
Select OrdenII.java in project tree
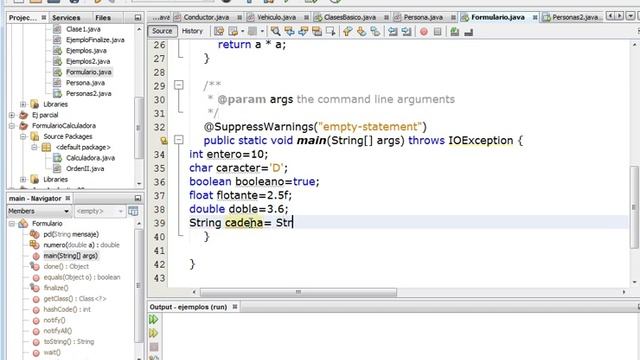coord(85,169)
